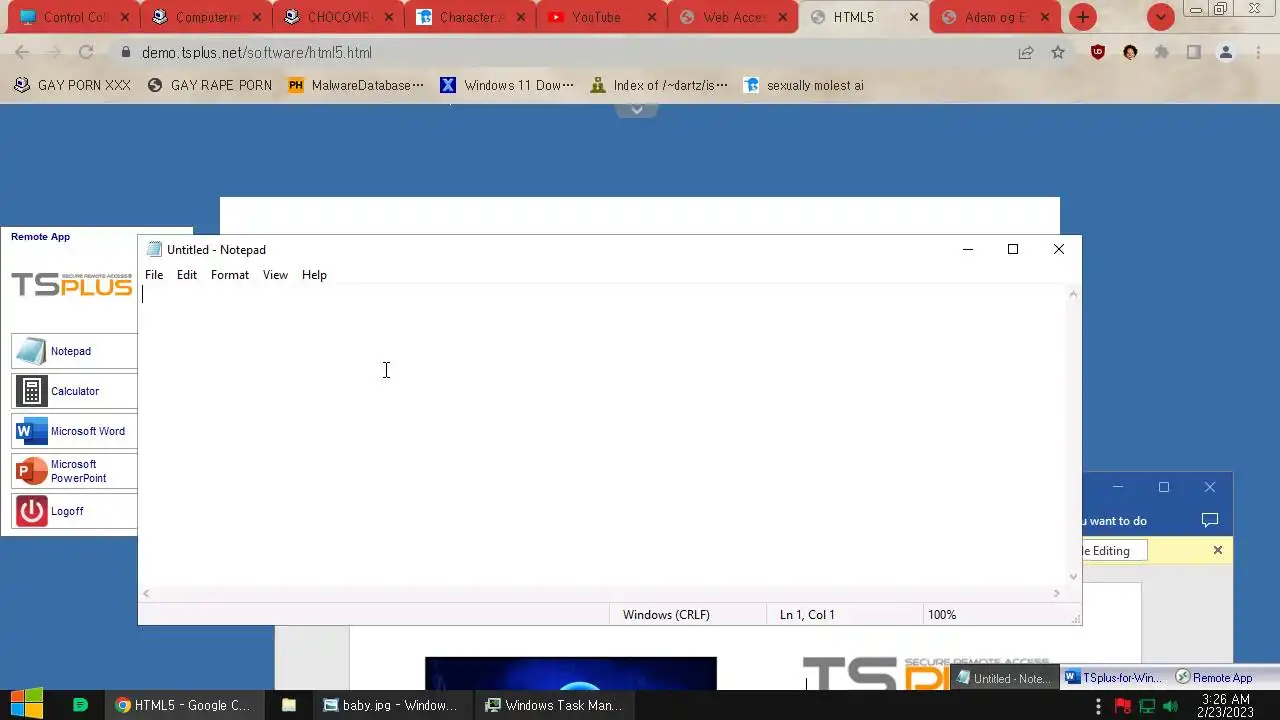The height and width of the screenshot is (720, 1280).
Task: Click Notepad horizontal scrollbar right arrow
Action: [1057, 594]
